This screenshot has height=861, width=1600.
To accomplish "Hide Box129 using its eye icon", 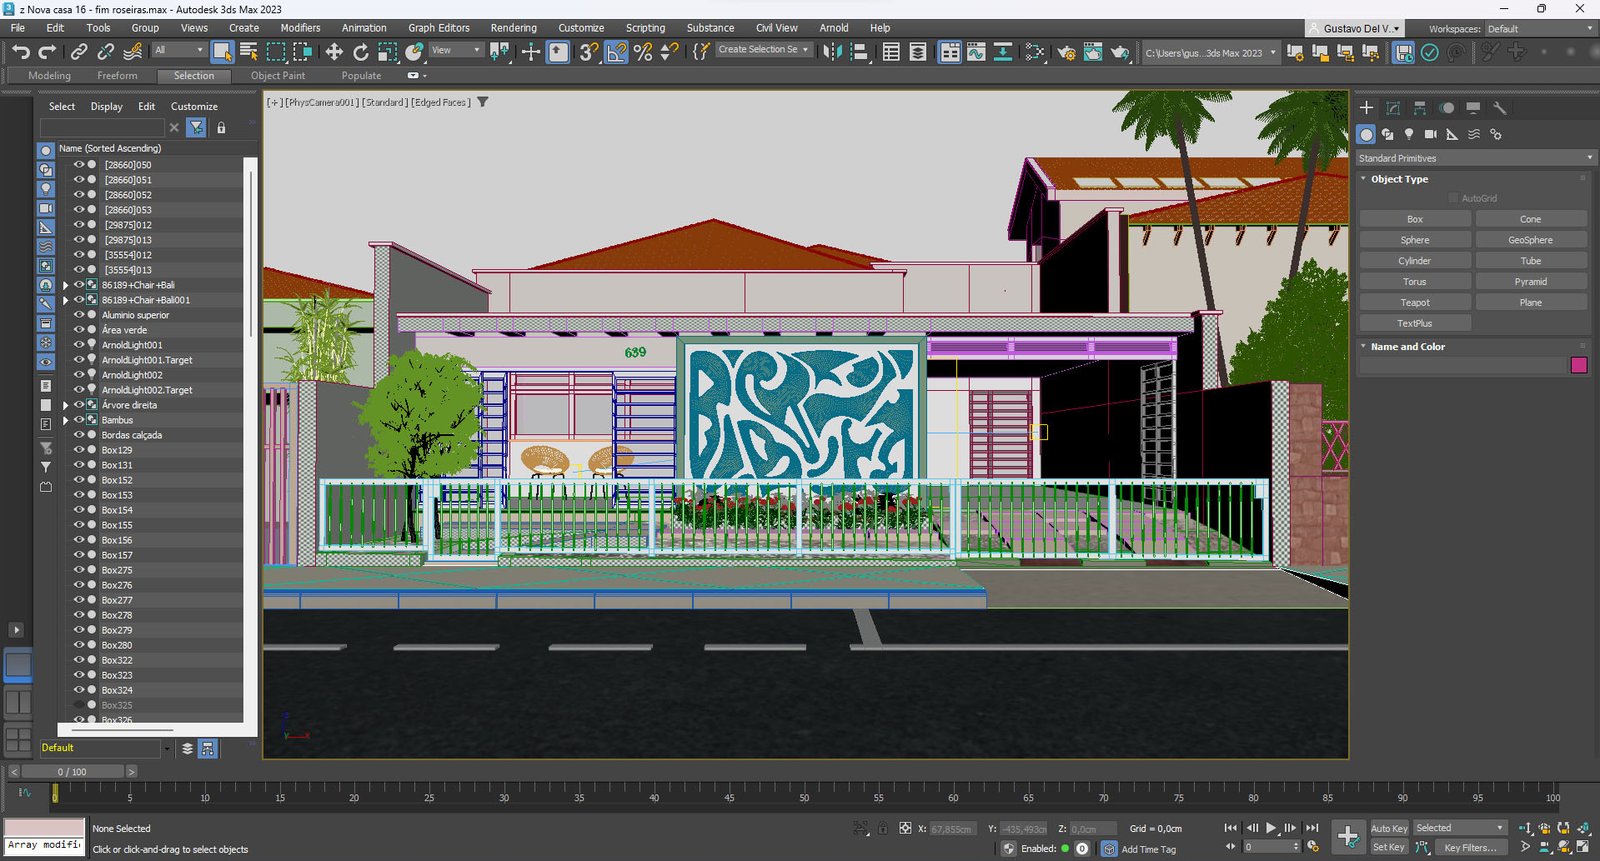I will 78,449.
